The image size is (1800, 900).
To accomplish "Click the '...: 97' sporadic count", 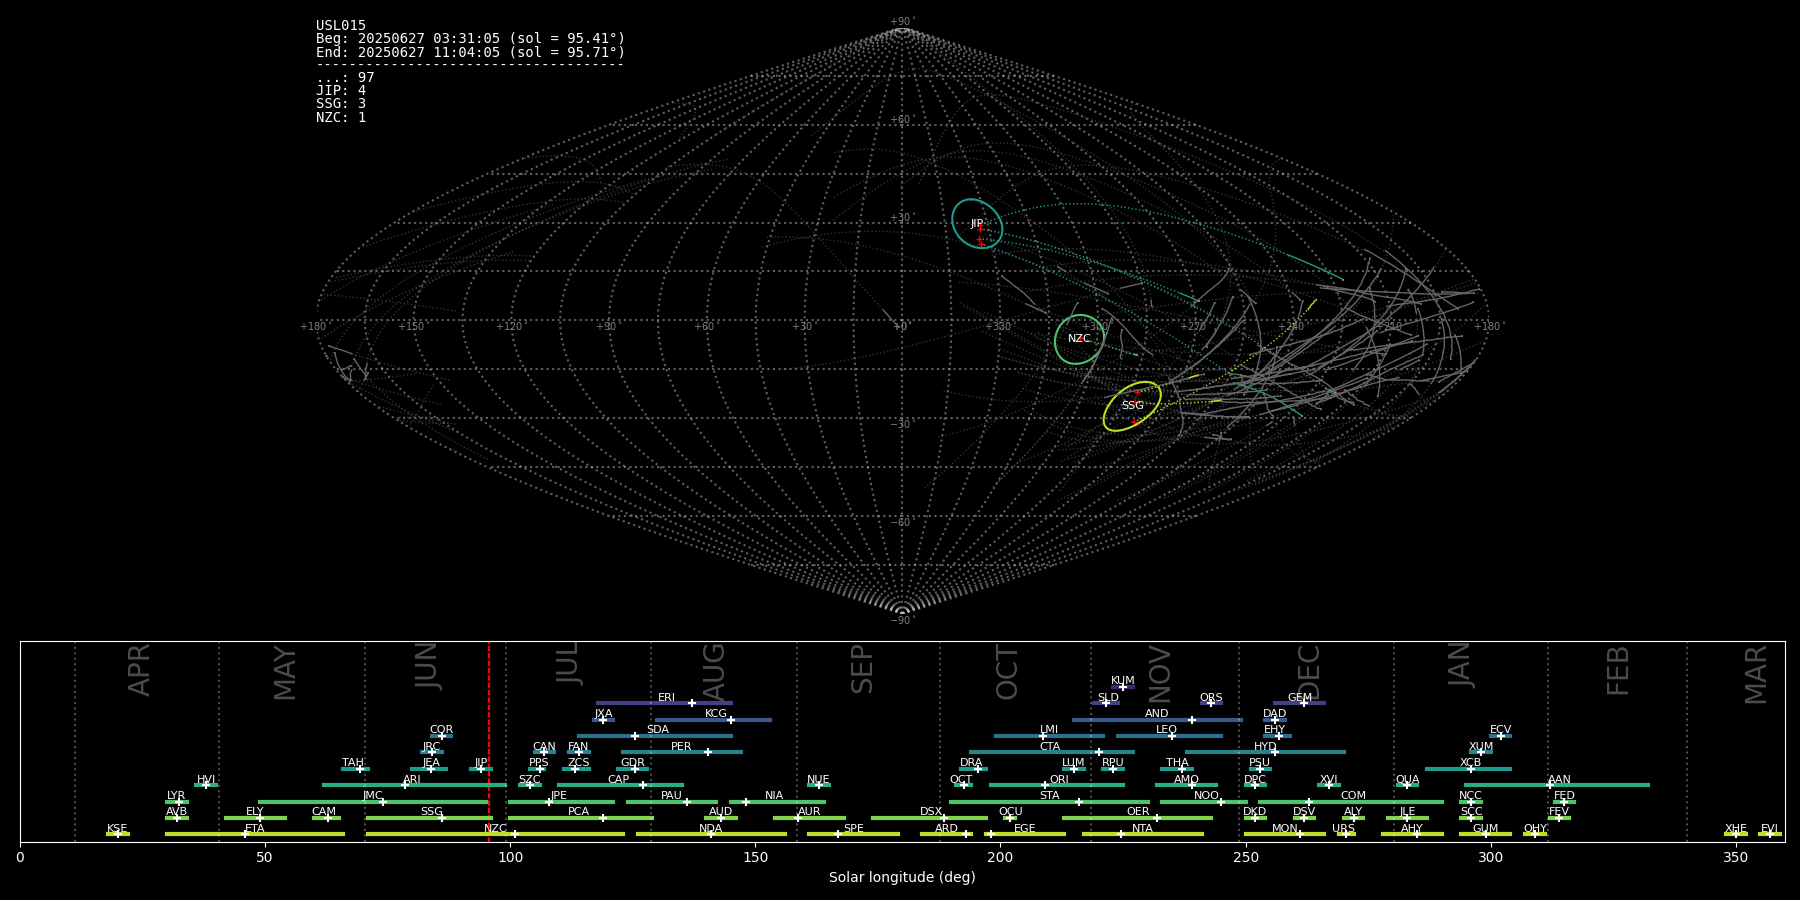I will [345, 78].
